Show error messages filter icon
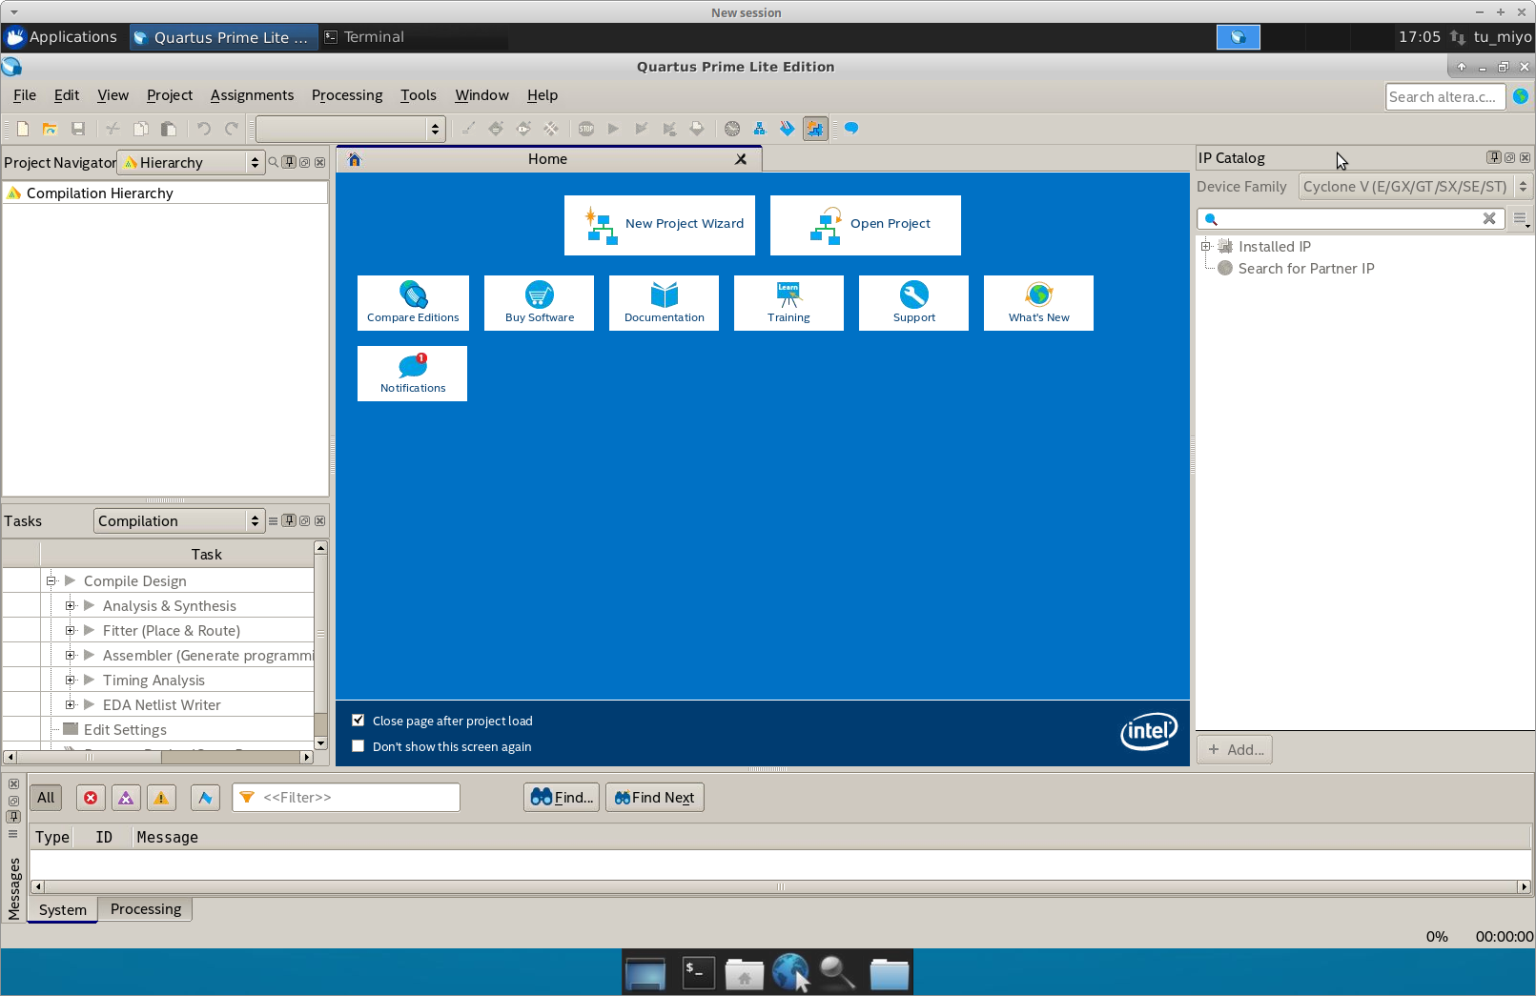 [x=90, y=798]
